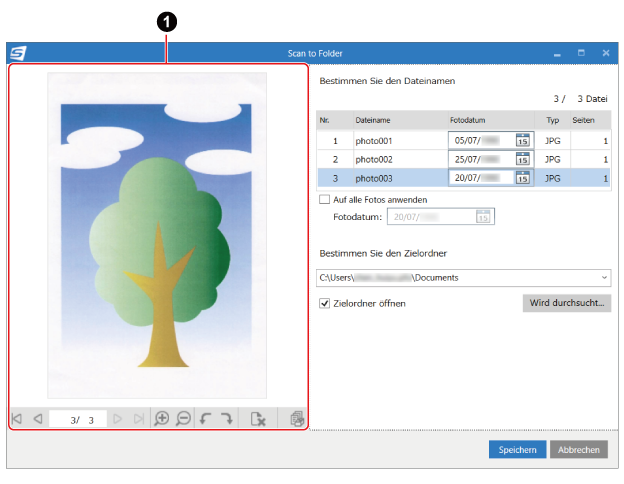Image resolution: width=624 pixels, height=484 pixels.
Task: Click the page number field showing 3/ 3
Action: [x=78, y=419]
